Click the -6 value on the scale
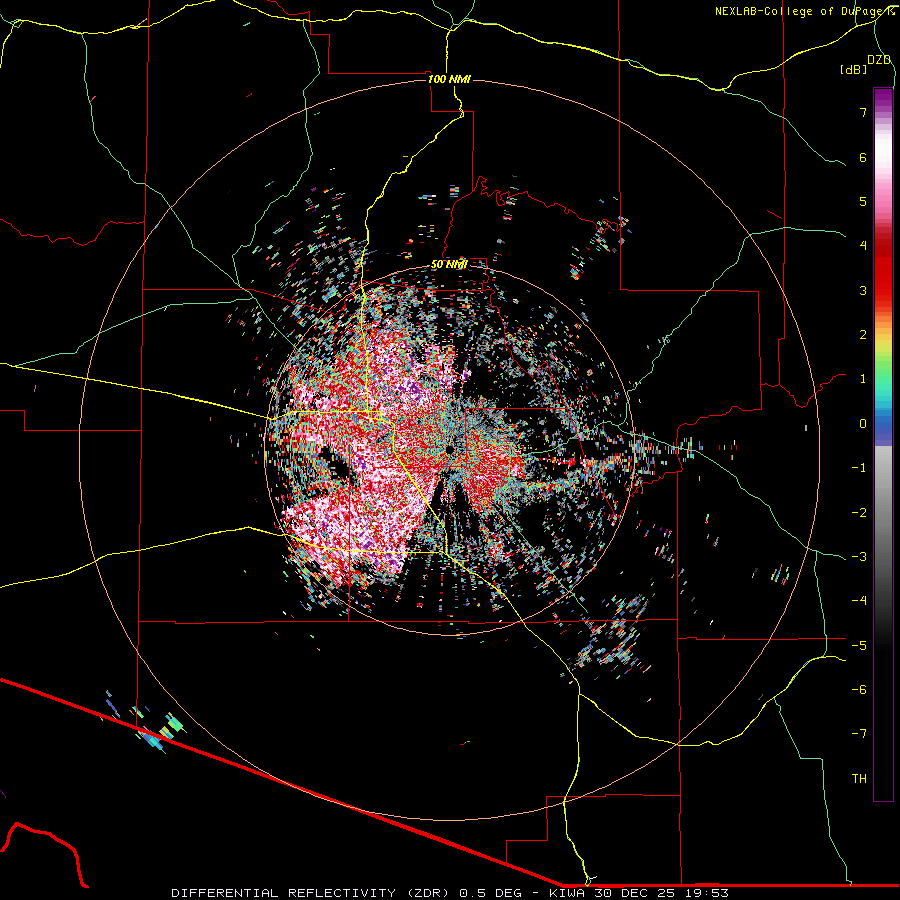Viewport: 900px width, 900px height. click(x=859, y=690)
